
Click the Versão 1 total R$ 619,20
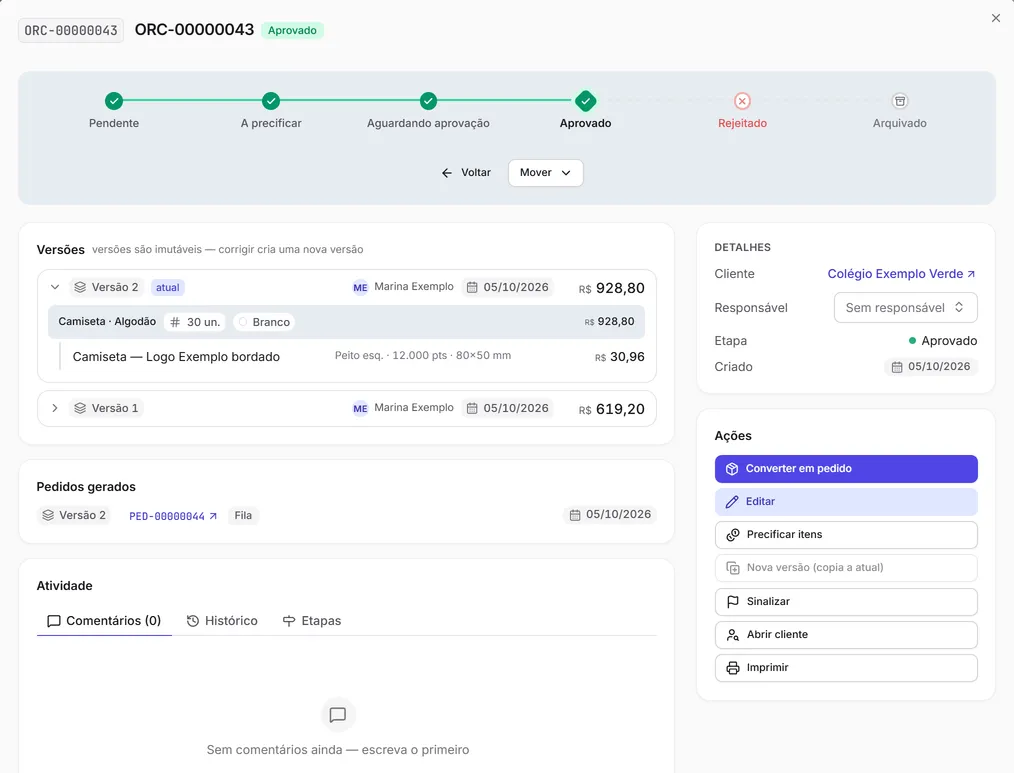click(x=612, y=409)
